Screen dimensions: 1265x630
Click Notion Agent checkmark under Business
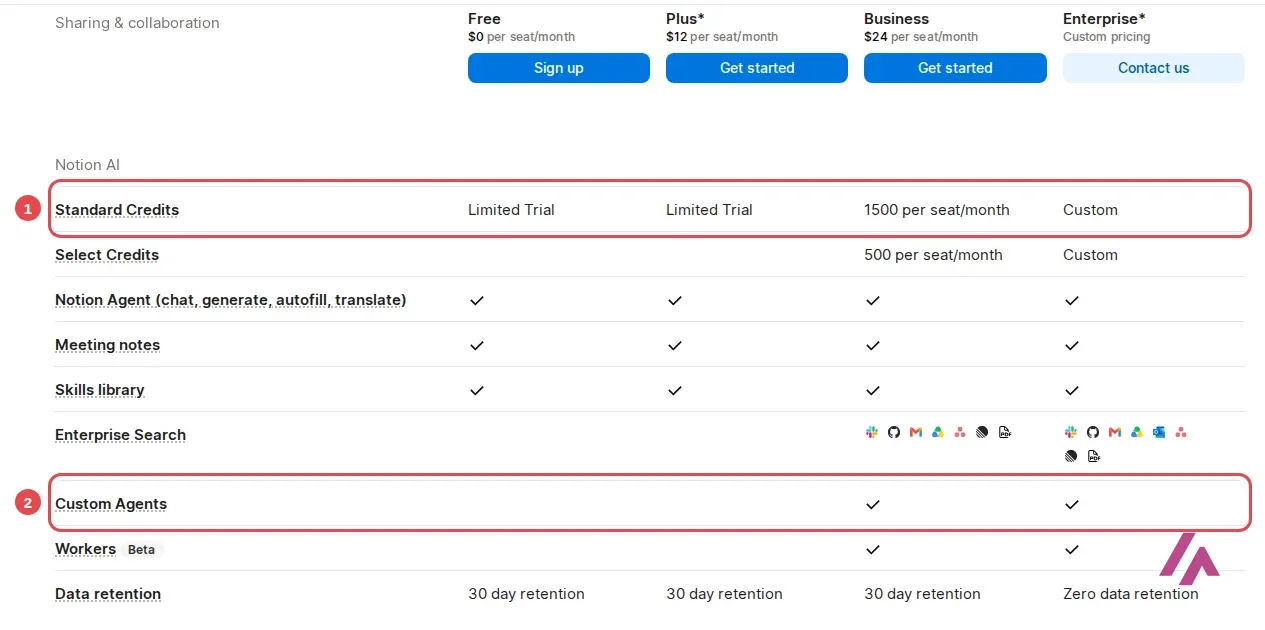873,300
